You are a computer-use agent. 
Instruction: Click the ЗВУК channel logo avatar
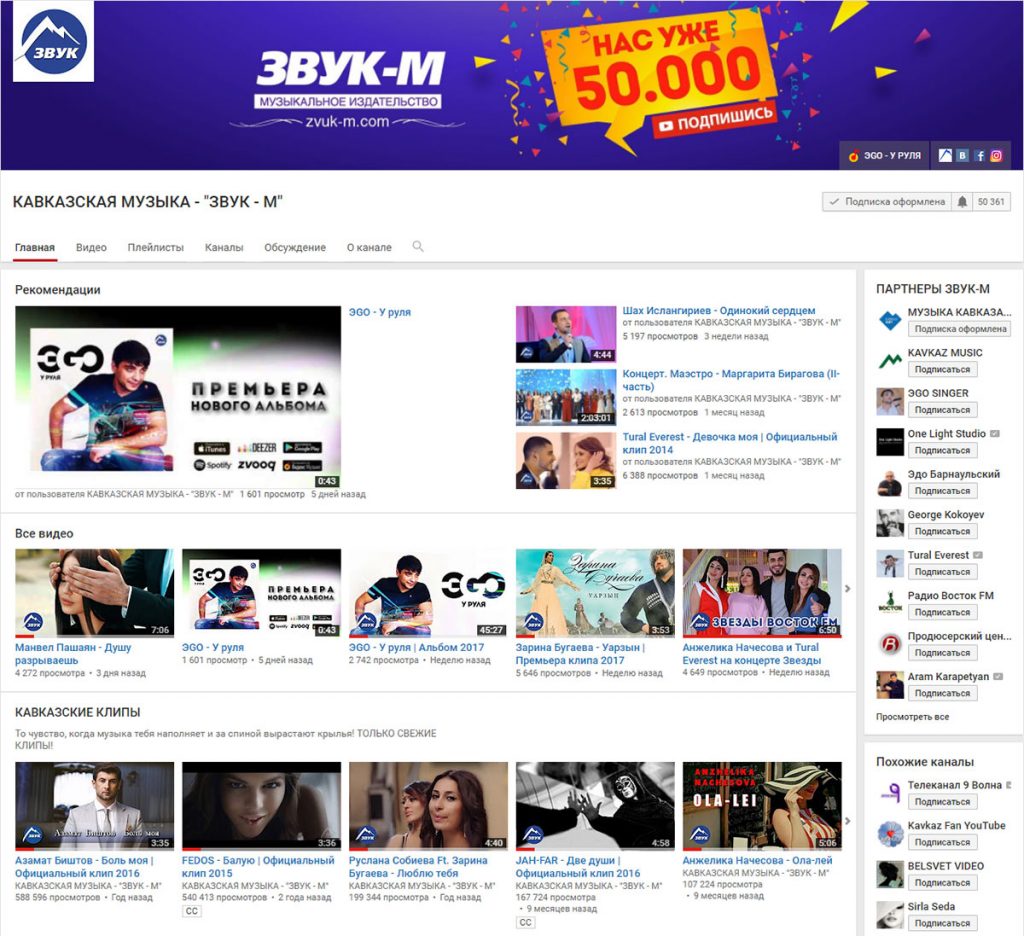[x=54, y=42]
